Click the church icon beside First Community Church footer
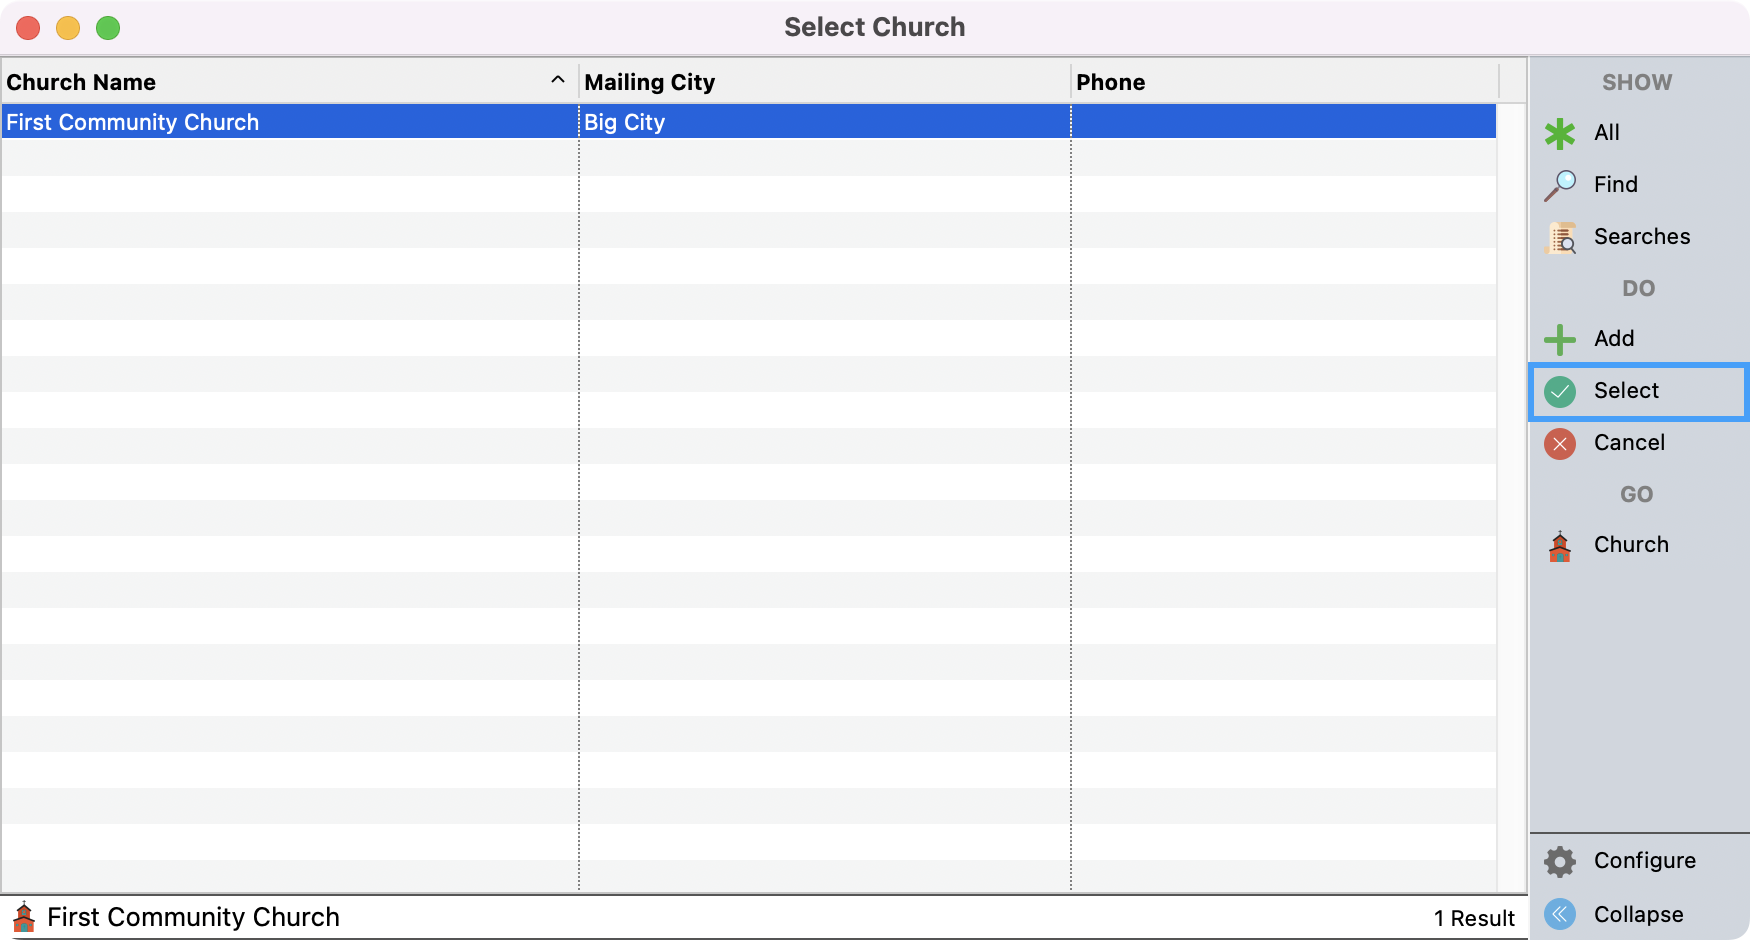This screenshot has height=940, width=1752. (24, 916)
